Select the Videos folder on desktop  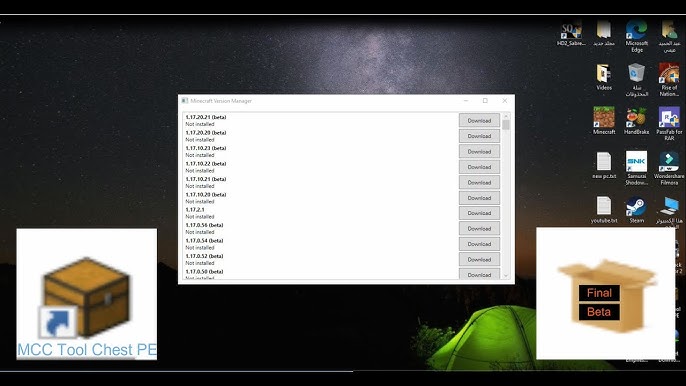coord(604,77)
